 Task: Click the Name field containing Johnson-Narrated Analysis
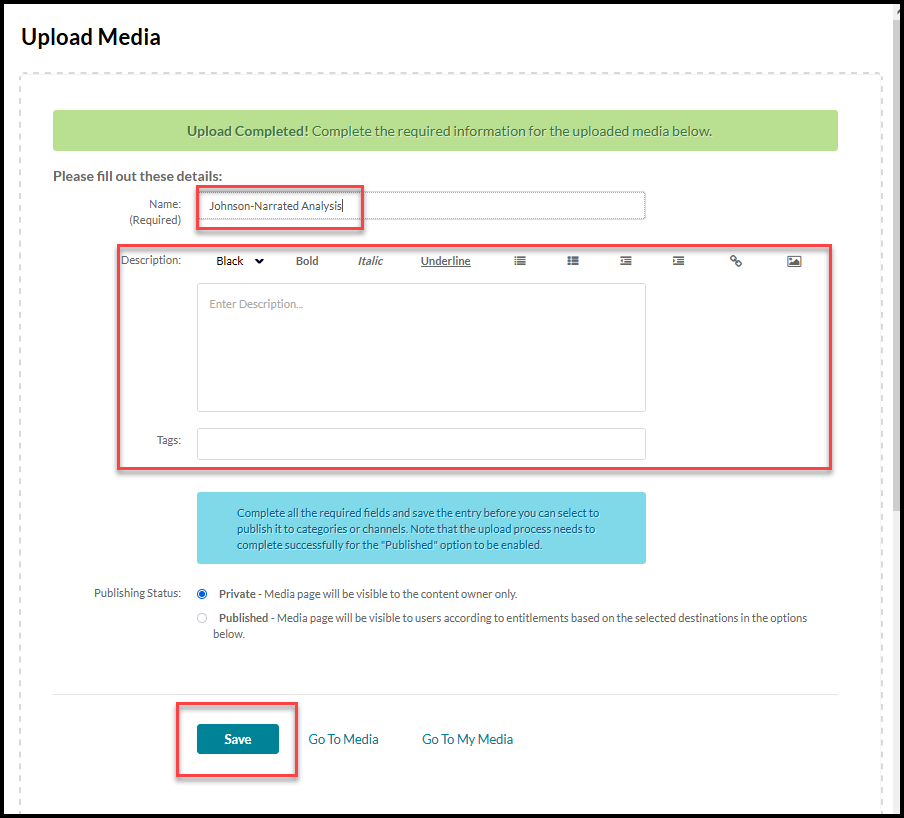420,205
